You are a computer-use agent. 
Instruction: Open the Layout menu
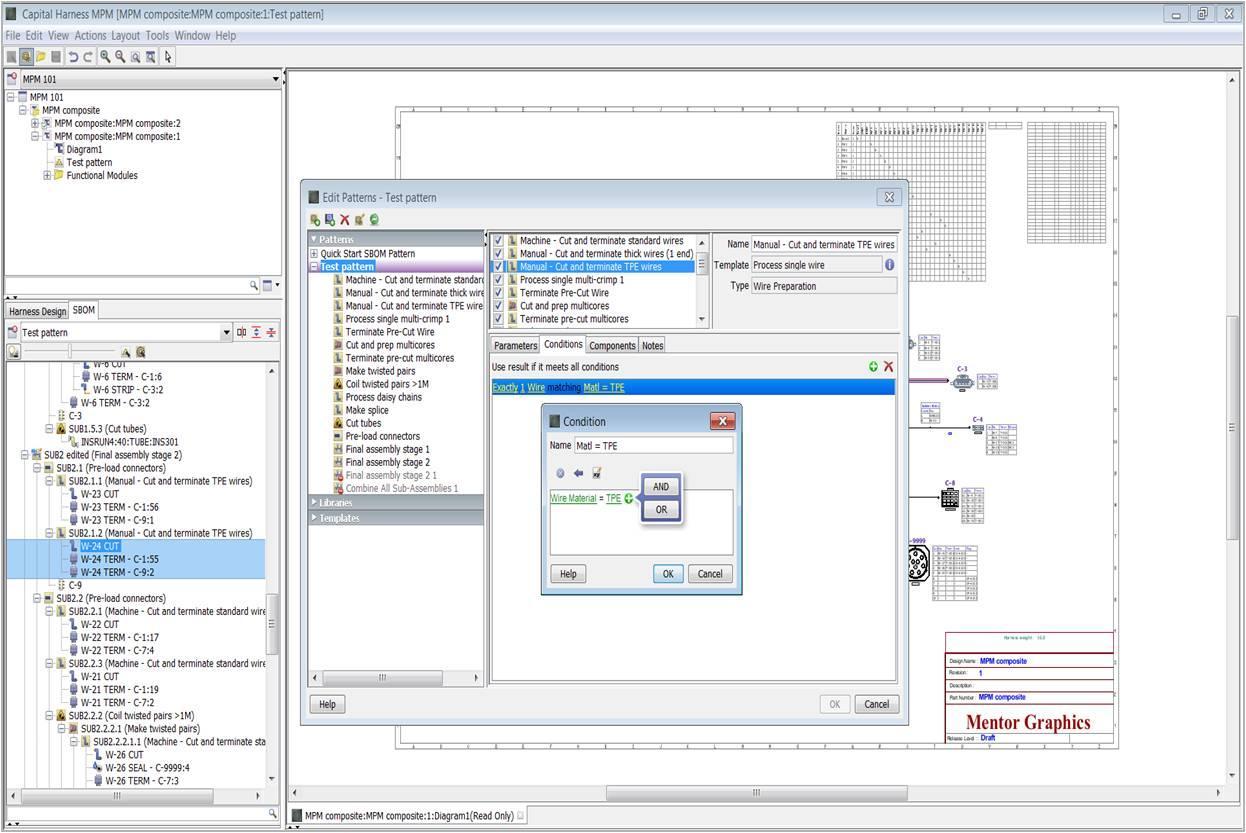click(x=125, y=35)
